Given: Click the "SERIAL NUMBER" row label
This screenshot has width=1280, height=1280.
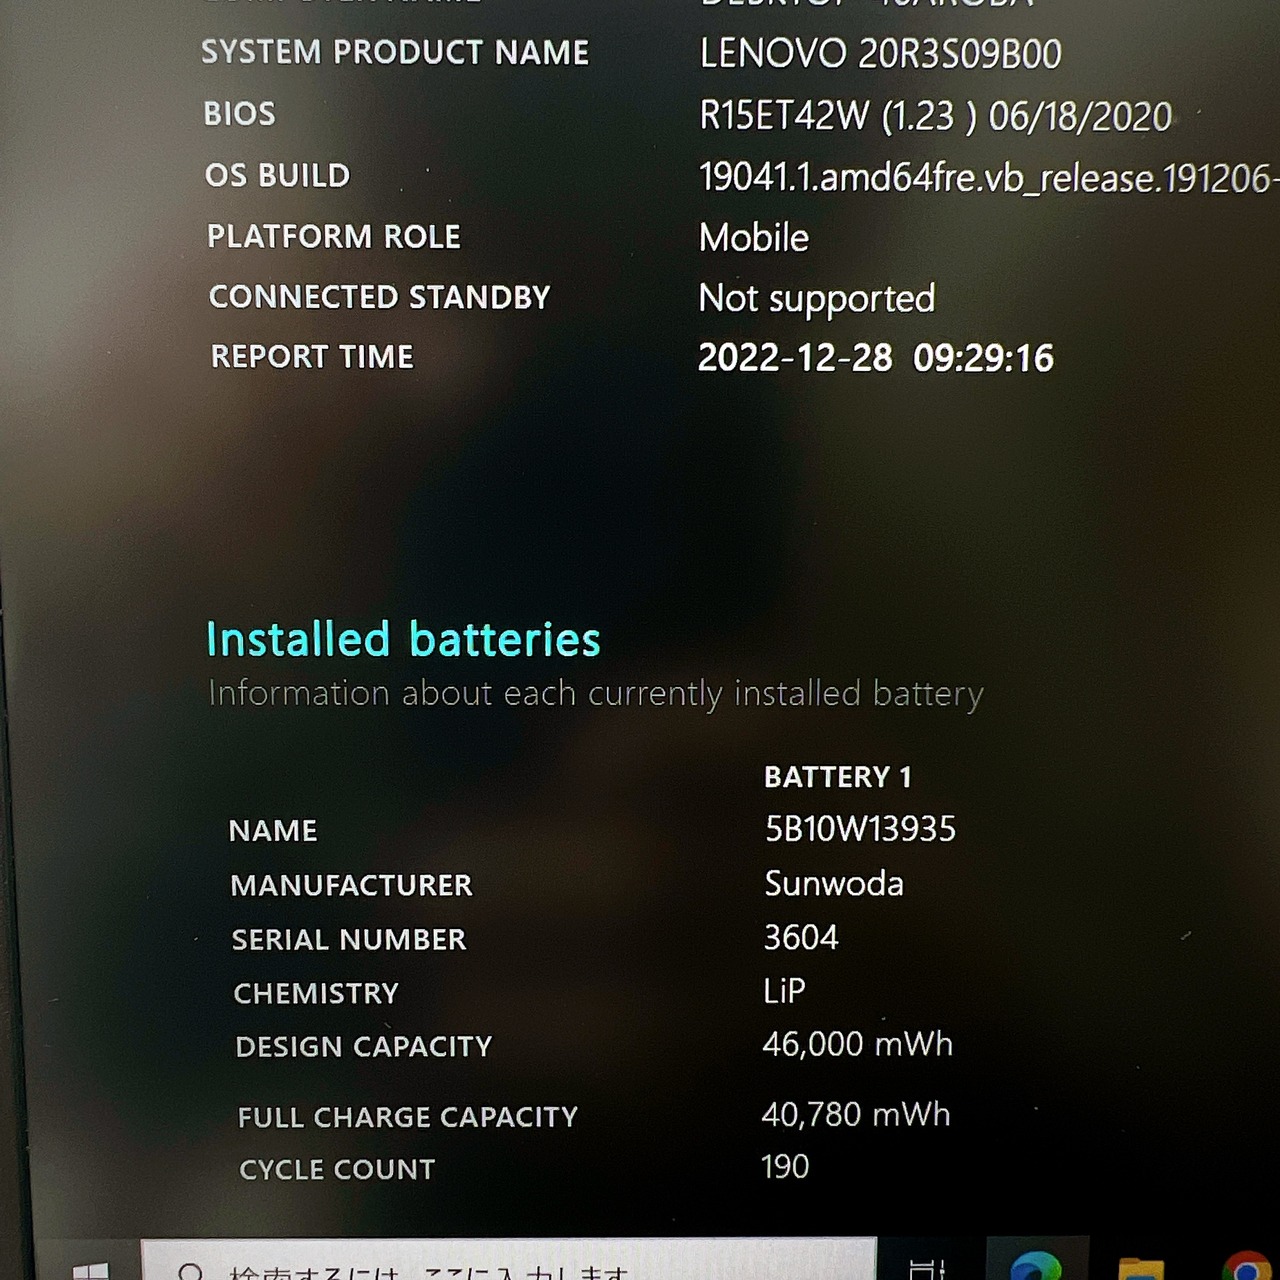Looking at the screenshot, I should [349, 940].
